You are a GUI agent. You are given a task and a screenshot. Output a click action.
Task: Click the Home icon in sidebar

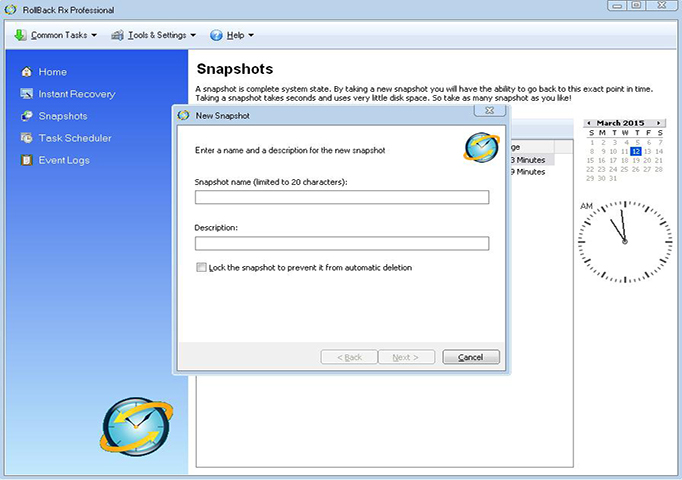[27, 72]
